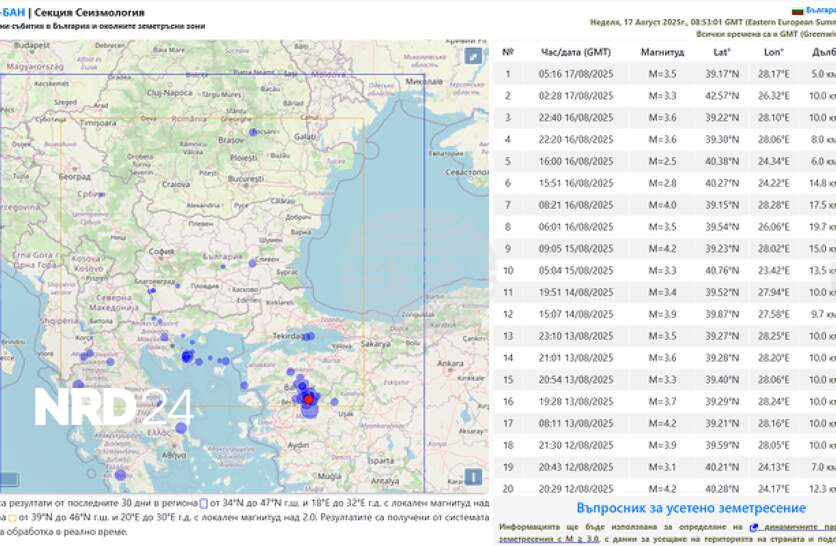Click the blue earthquake marker near Sliven
Screen dimensions: 836x546
(x=252, y=261)
